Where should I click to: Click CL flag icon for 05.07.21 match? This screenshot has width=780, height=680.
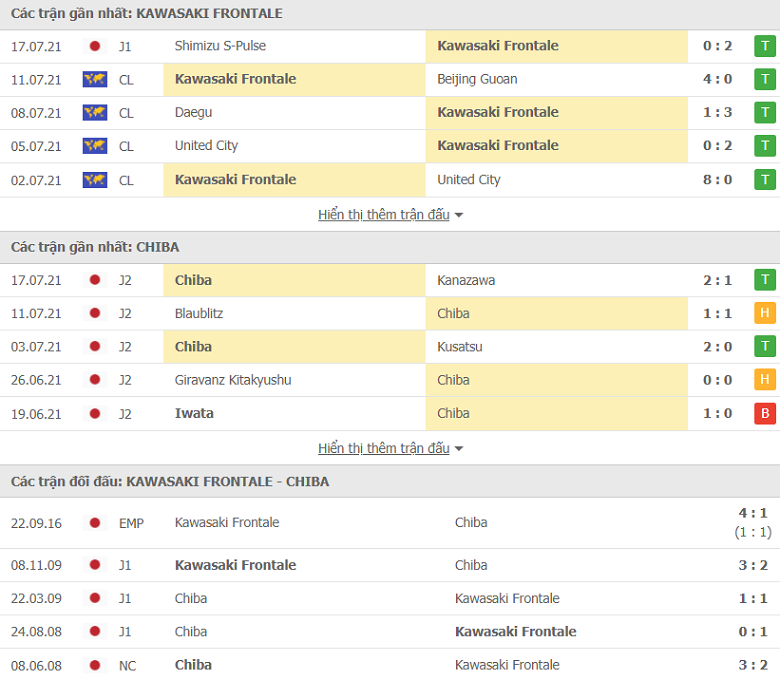[95, 146]
